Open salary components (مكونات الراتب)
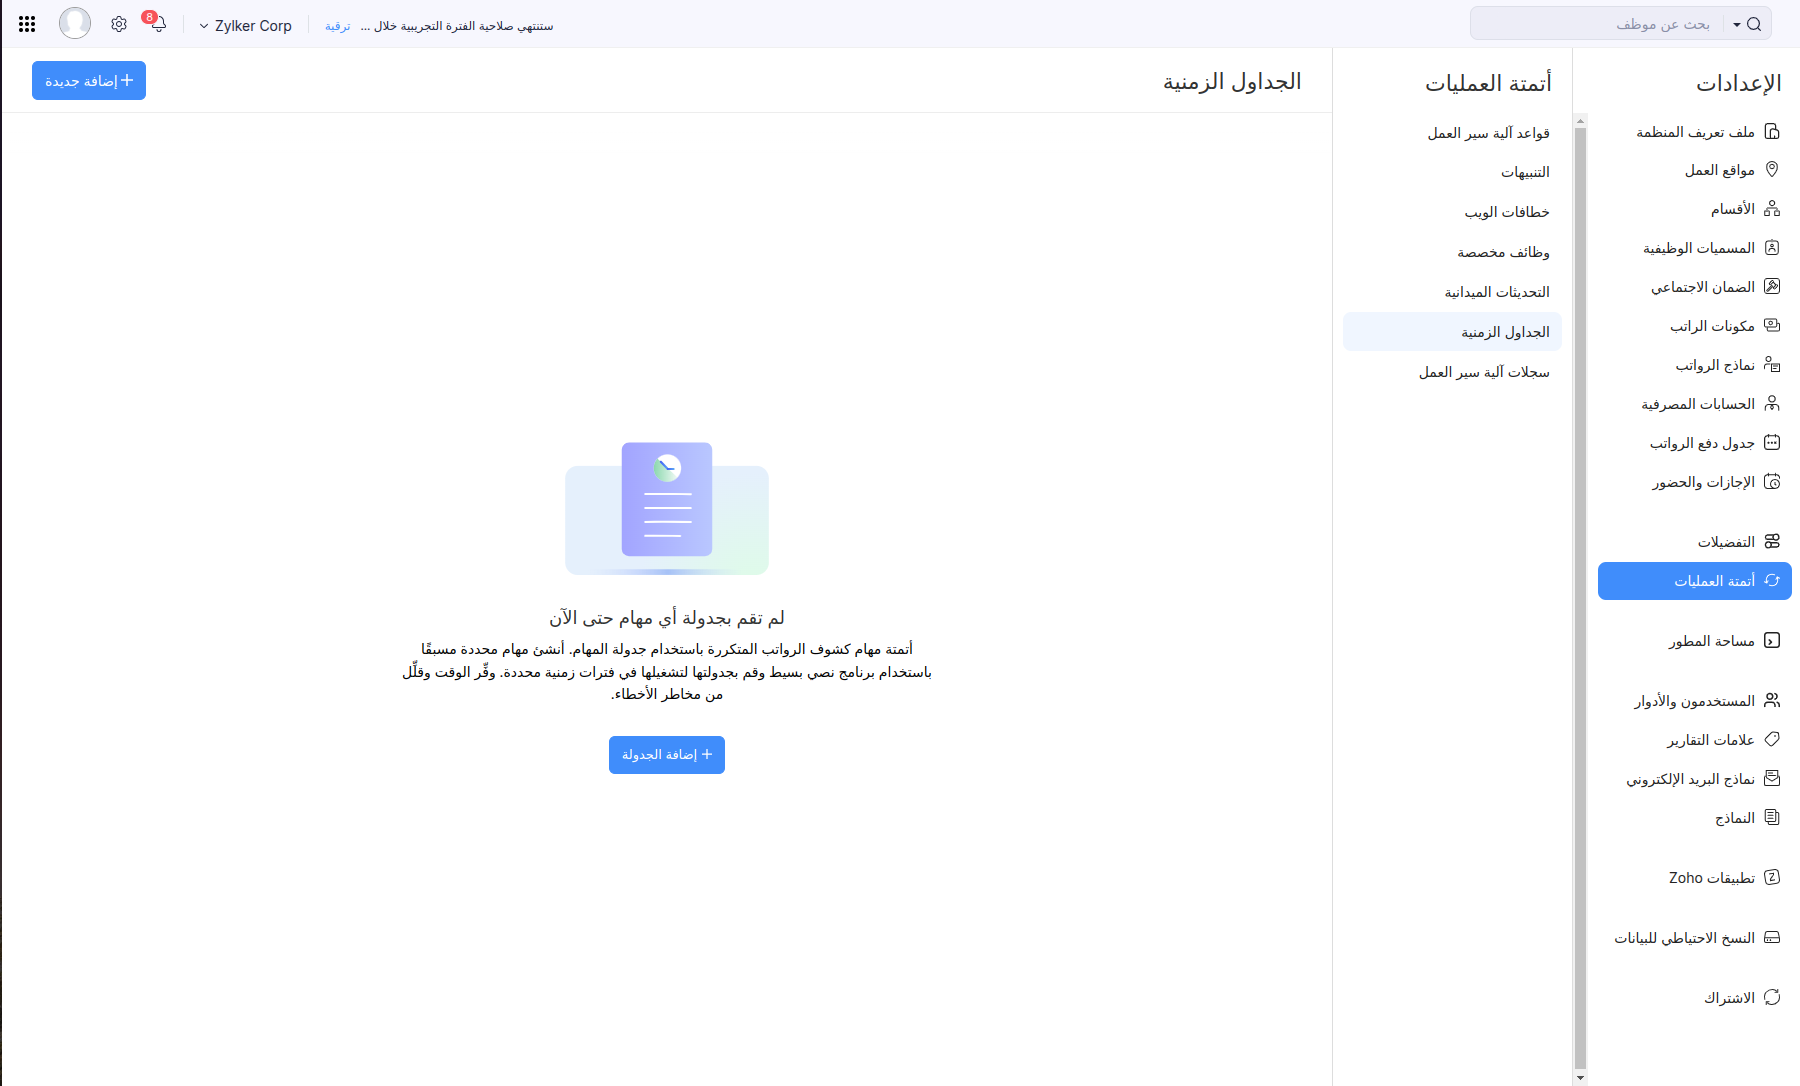This screenshot has height=1086, width=1800. point(1712,326)
